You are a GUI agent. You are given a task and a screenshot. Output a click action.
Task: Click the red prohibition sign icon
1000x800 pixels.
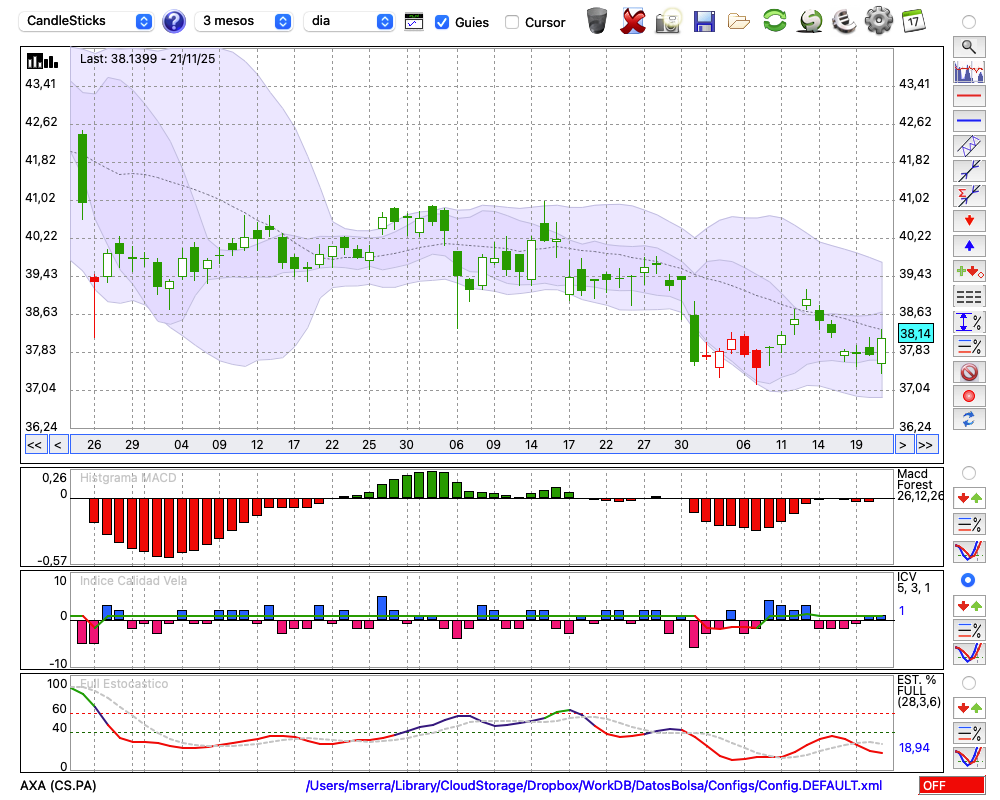(x=969, y=372)
